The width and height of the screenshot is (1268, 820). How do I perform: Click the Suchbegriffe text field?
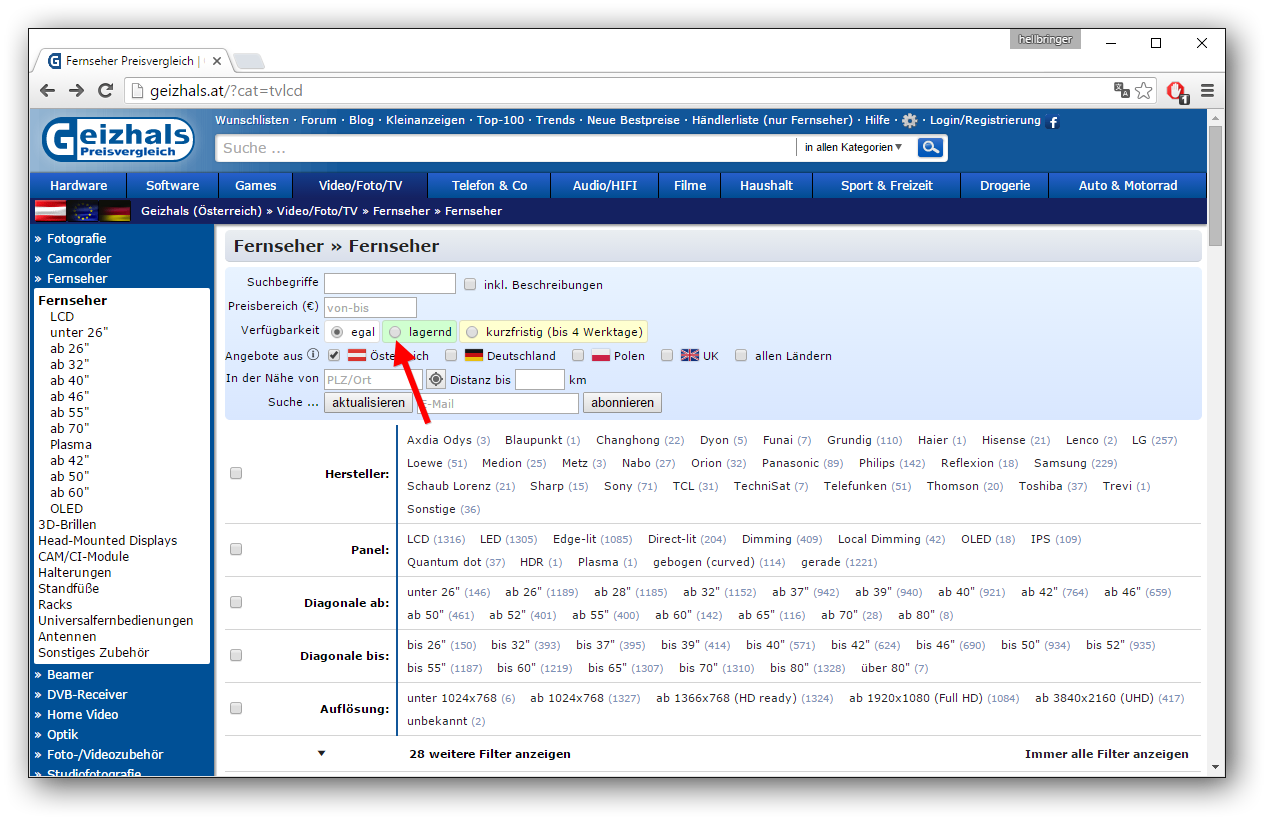pyautogui.click(x=390, y=284)
